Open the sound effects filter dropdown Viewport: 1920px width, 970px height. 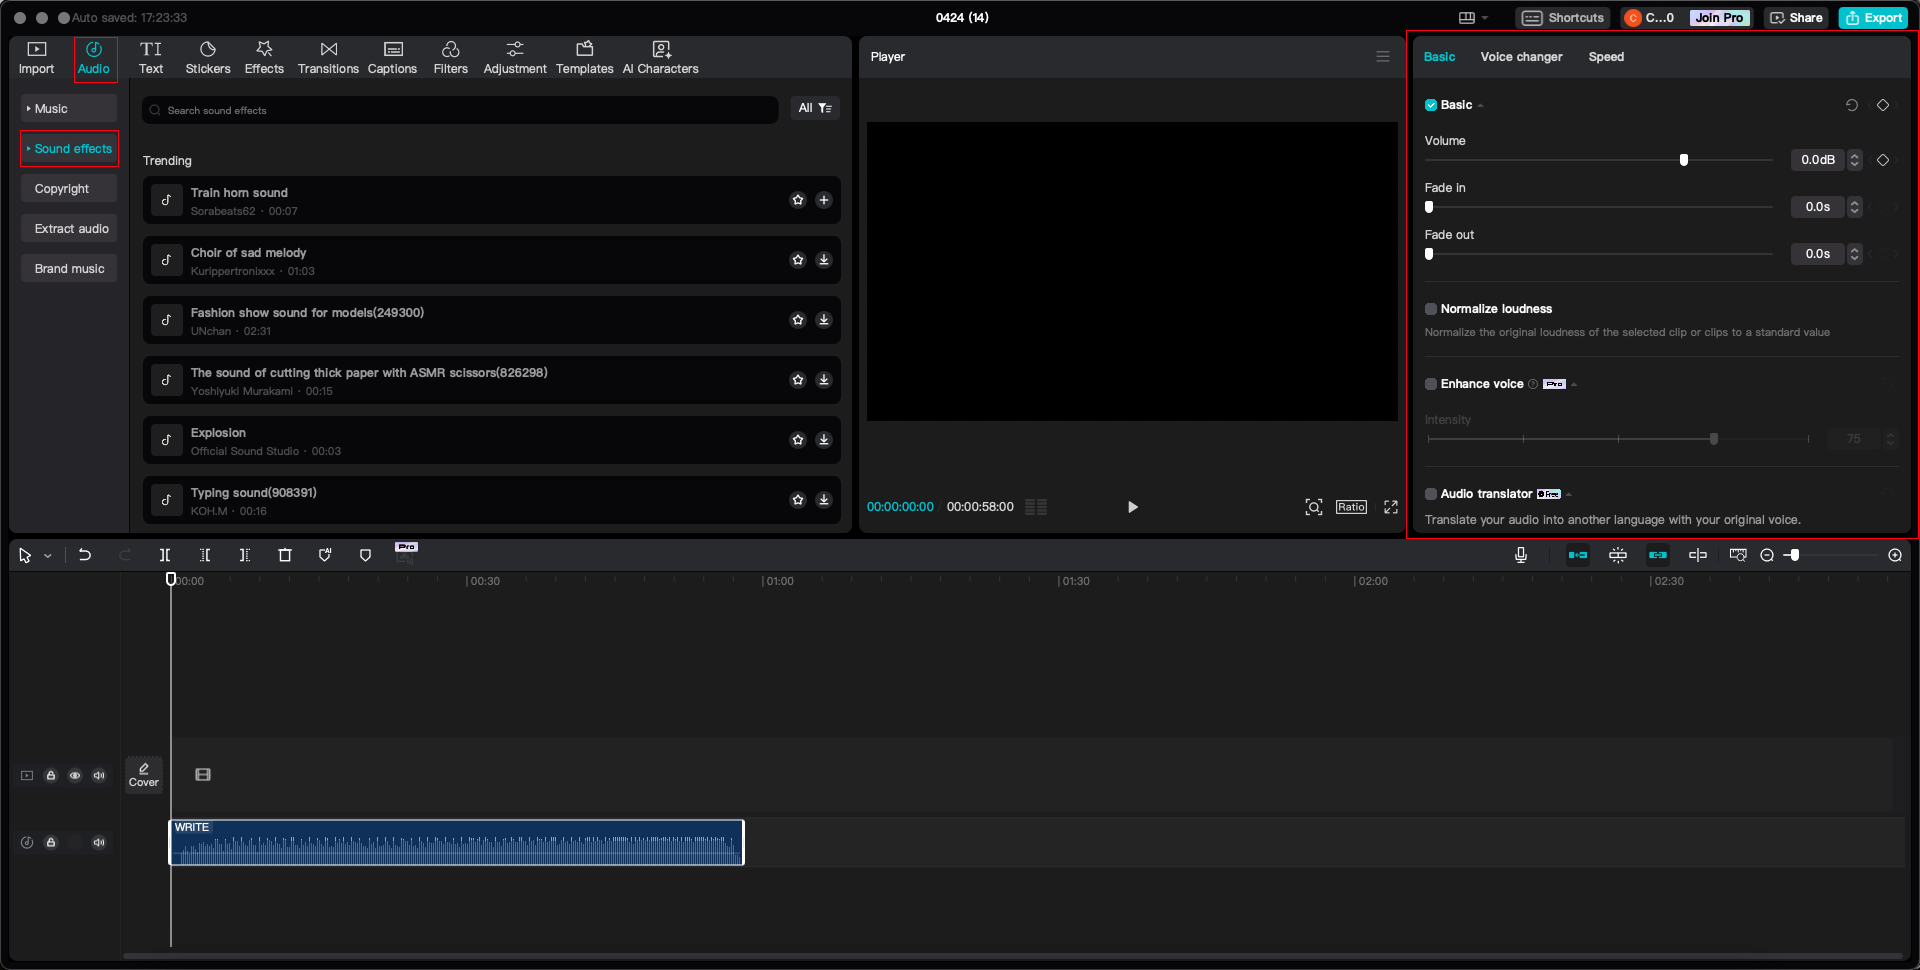point(815,108)
